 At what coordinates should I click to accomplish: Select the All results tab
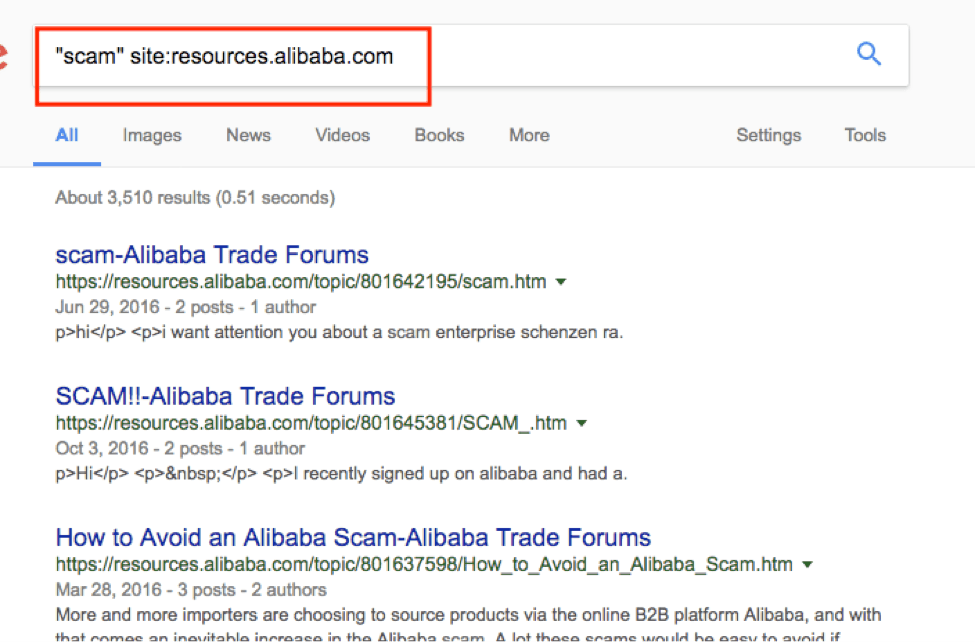[67, 135]
